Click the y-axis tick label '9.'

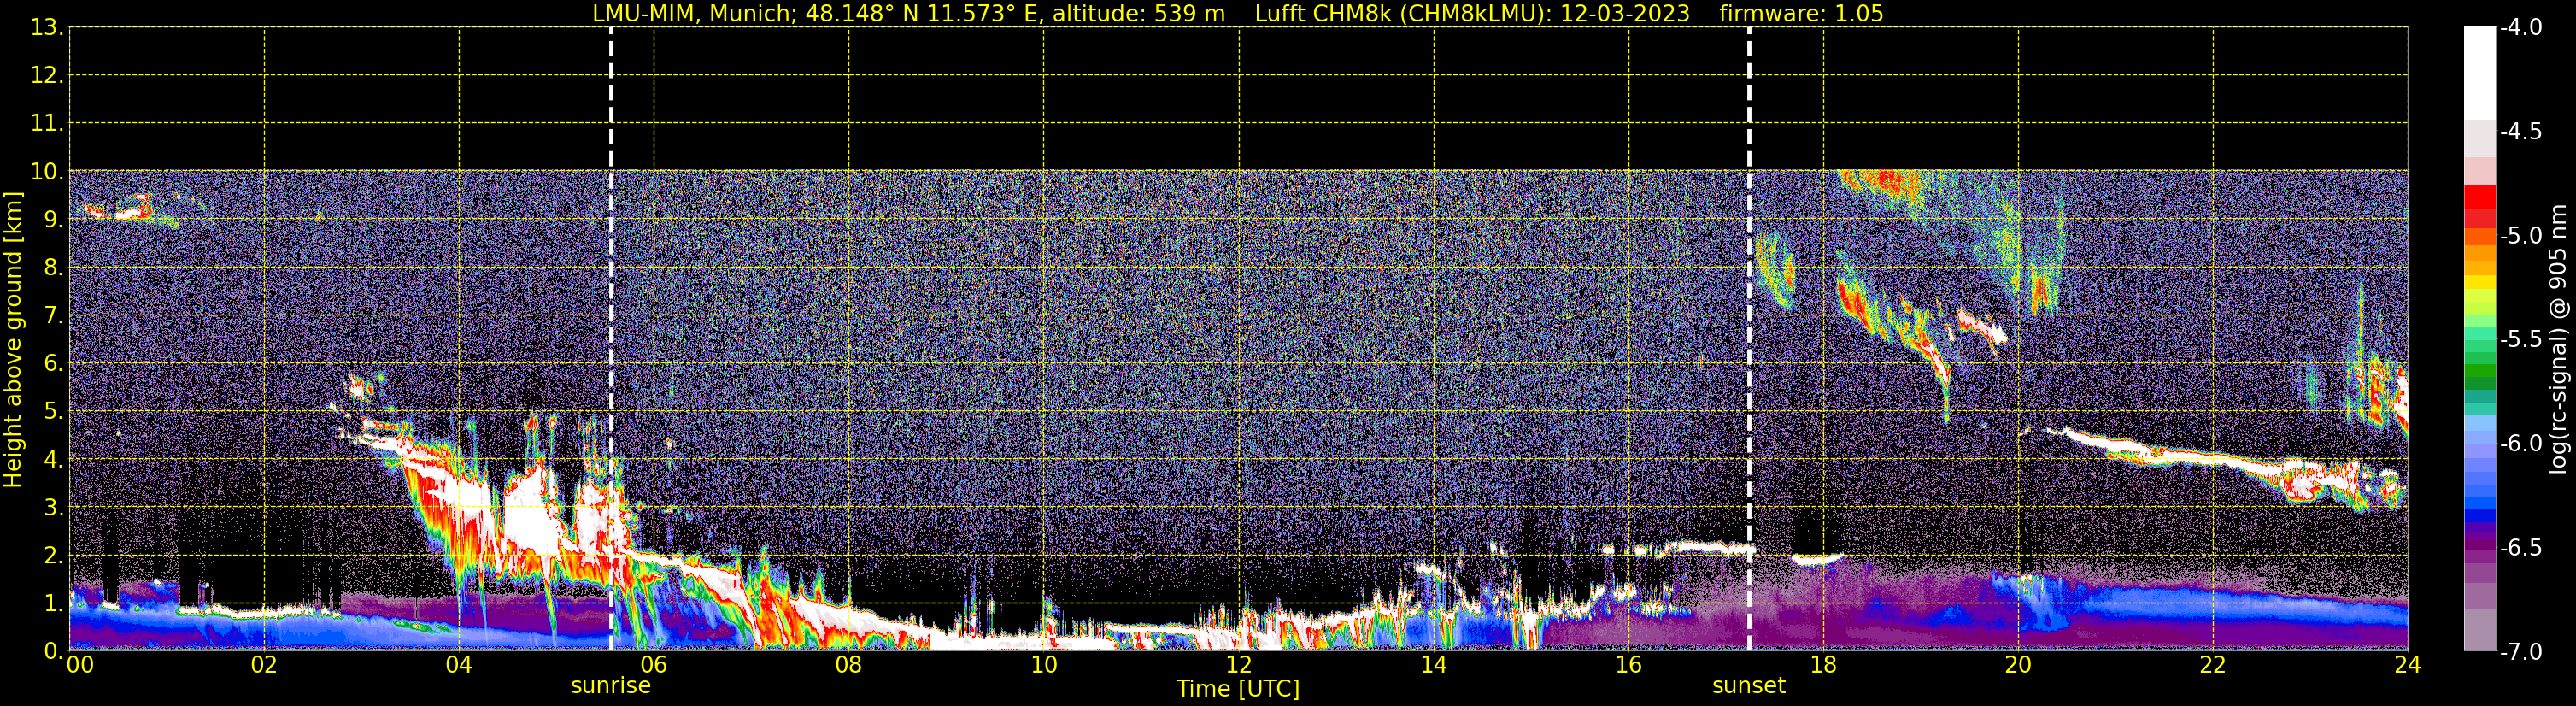pos(53,220)
